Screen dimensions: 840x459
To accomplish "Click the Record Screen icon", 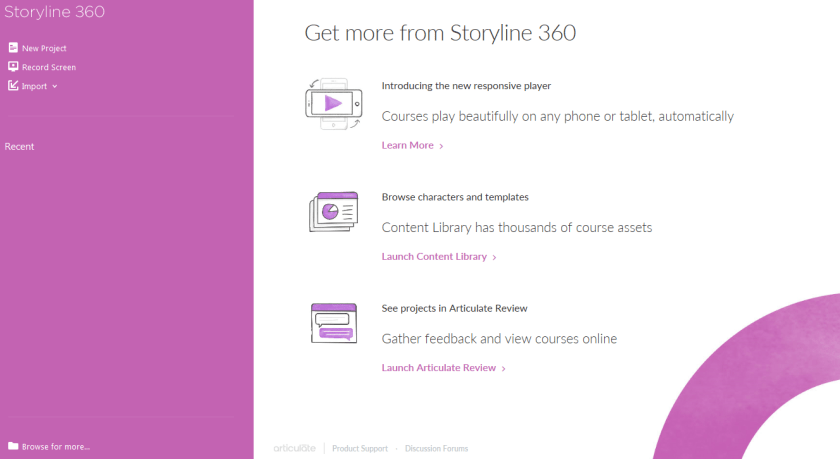I will pyautogui.click(x=13, y=66).
